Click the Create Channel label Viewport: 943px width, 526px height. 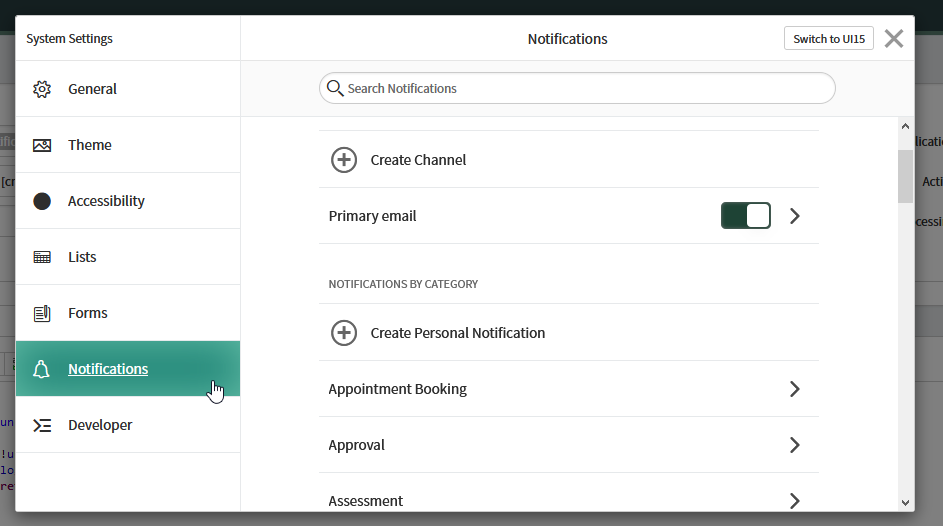point(418,160)
